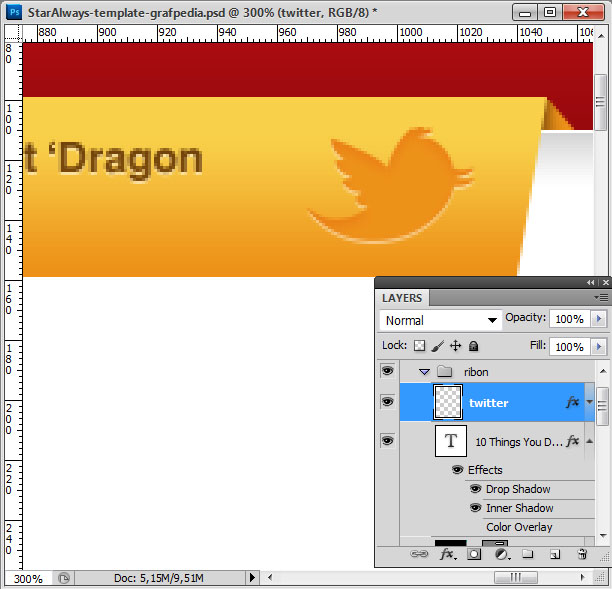This screenshot has width=612, height=589.
Task: Select the ribon group row
Action: pos(497,371)
